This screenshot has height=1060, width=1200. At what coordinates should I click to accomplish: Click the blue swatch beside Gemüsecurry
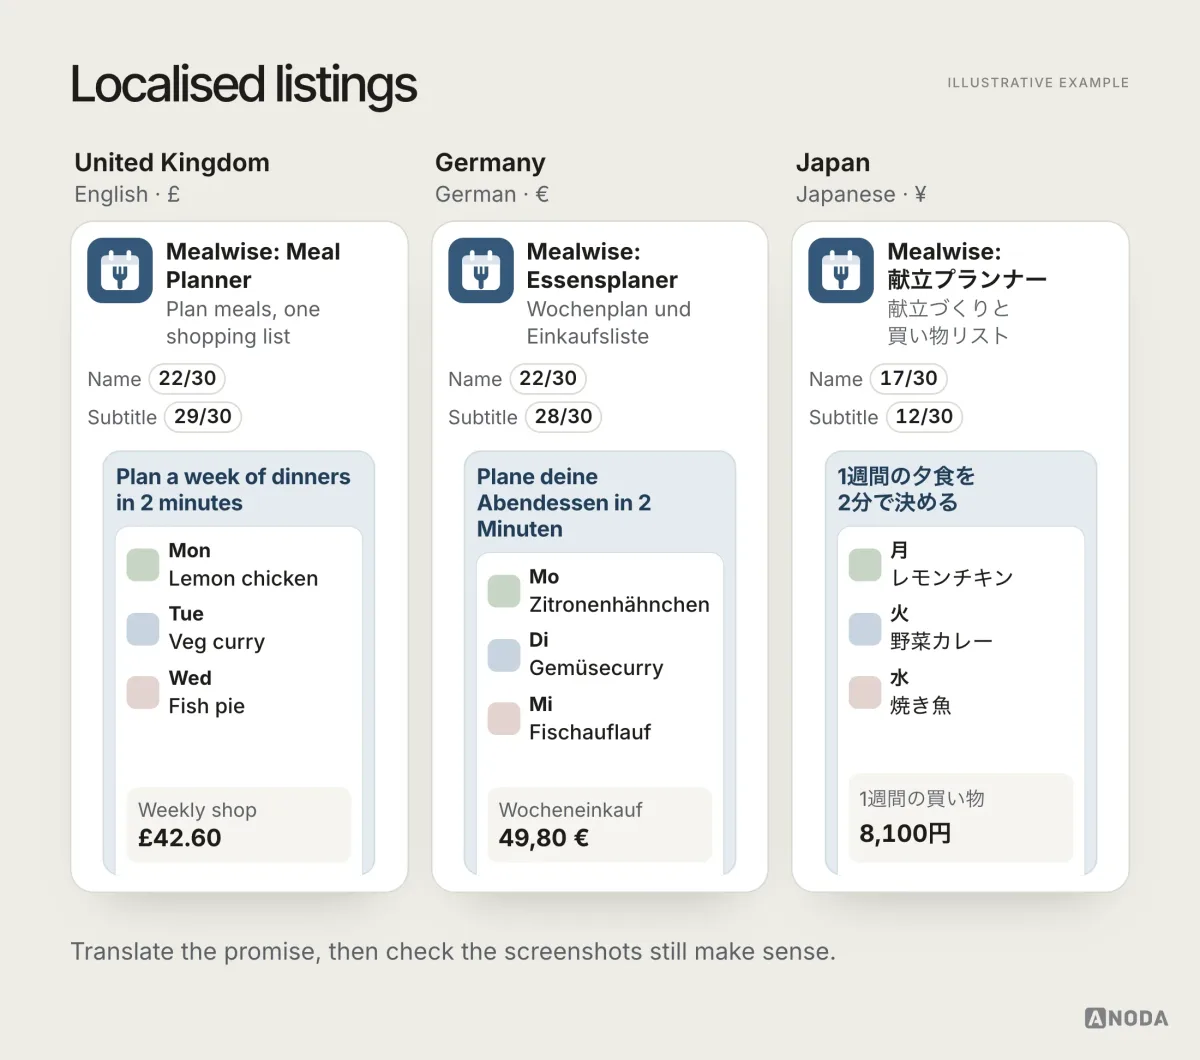click(504, 655)
